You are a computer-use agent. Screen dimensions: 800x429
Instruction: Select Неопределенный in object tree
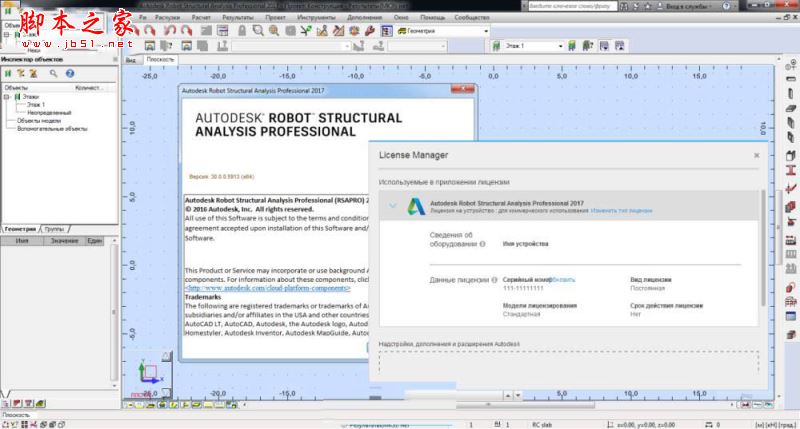[x=49, y=113]
